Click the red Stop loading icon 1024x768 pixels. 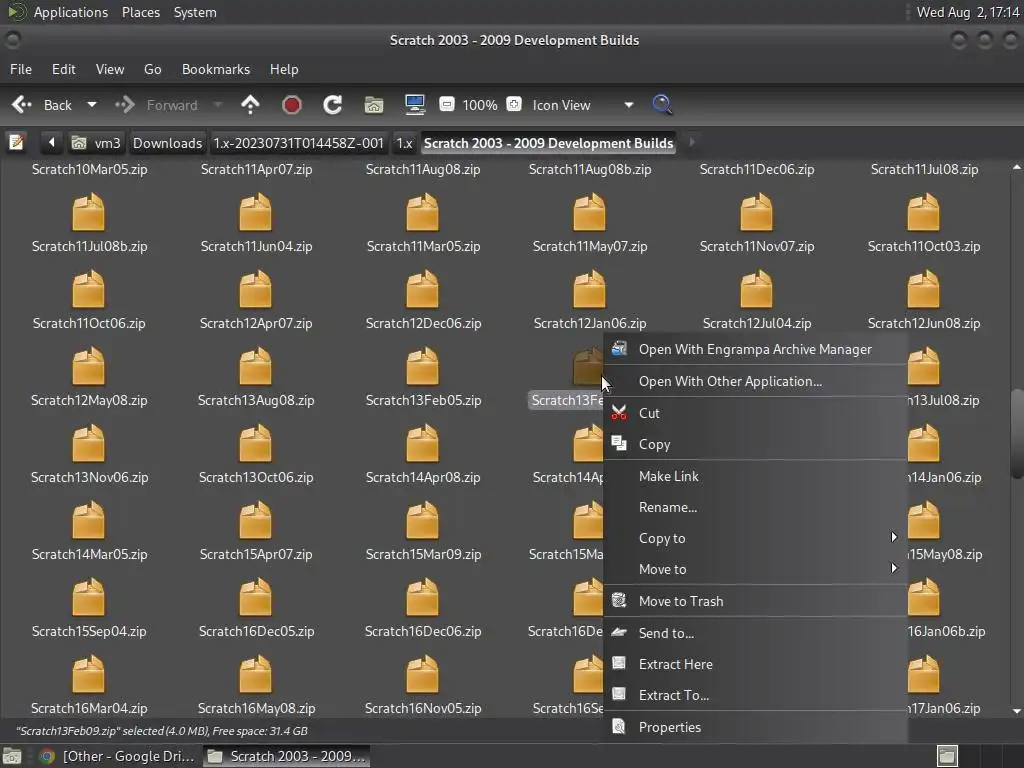coord(291,104)
